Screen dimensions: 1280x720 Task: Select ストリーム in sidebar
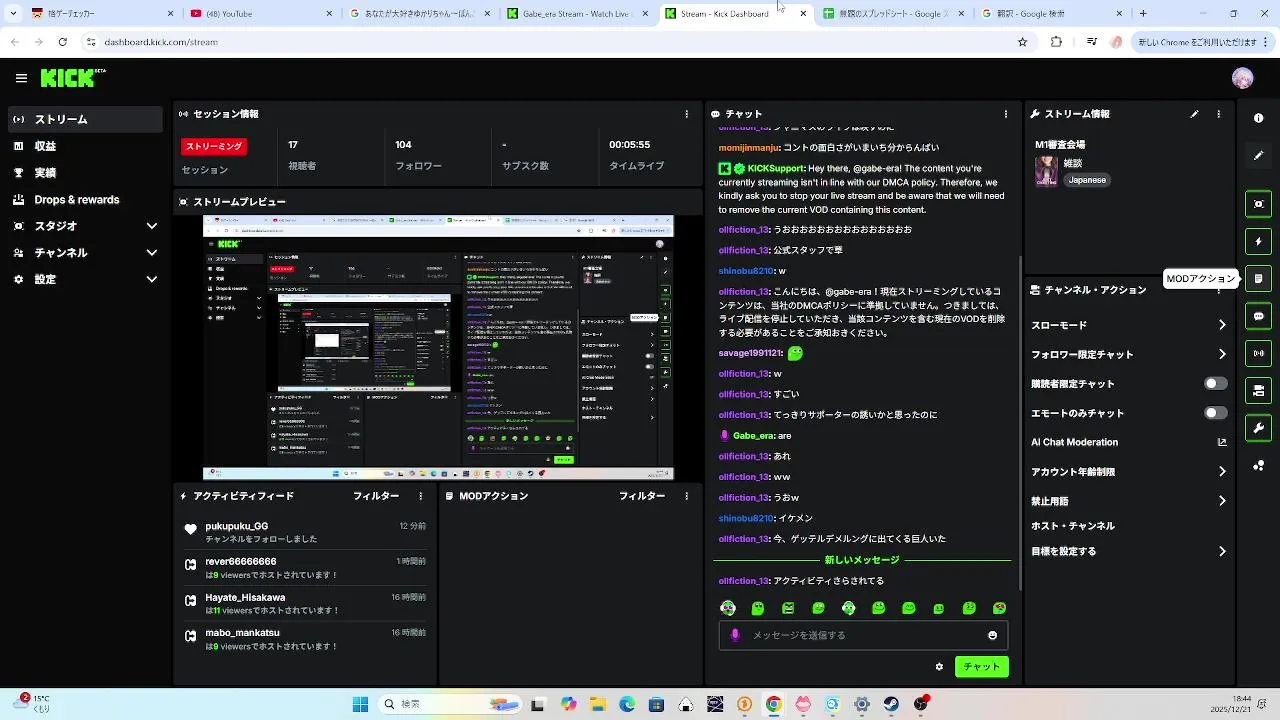click(x=85, y=119)
